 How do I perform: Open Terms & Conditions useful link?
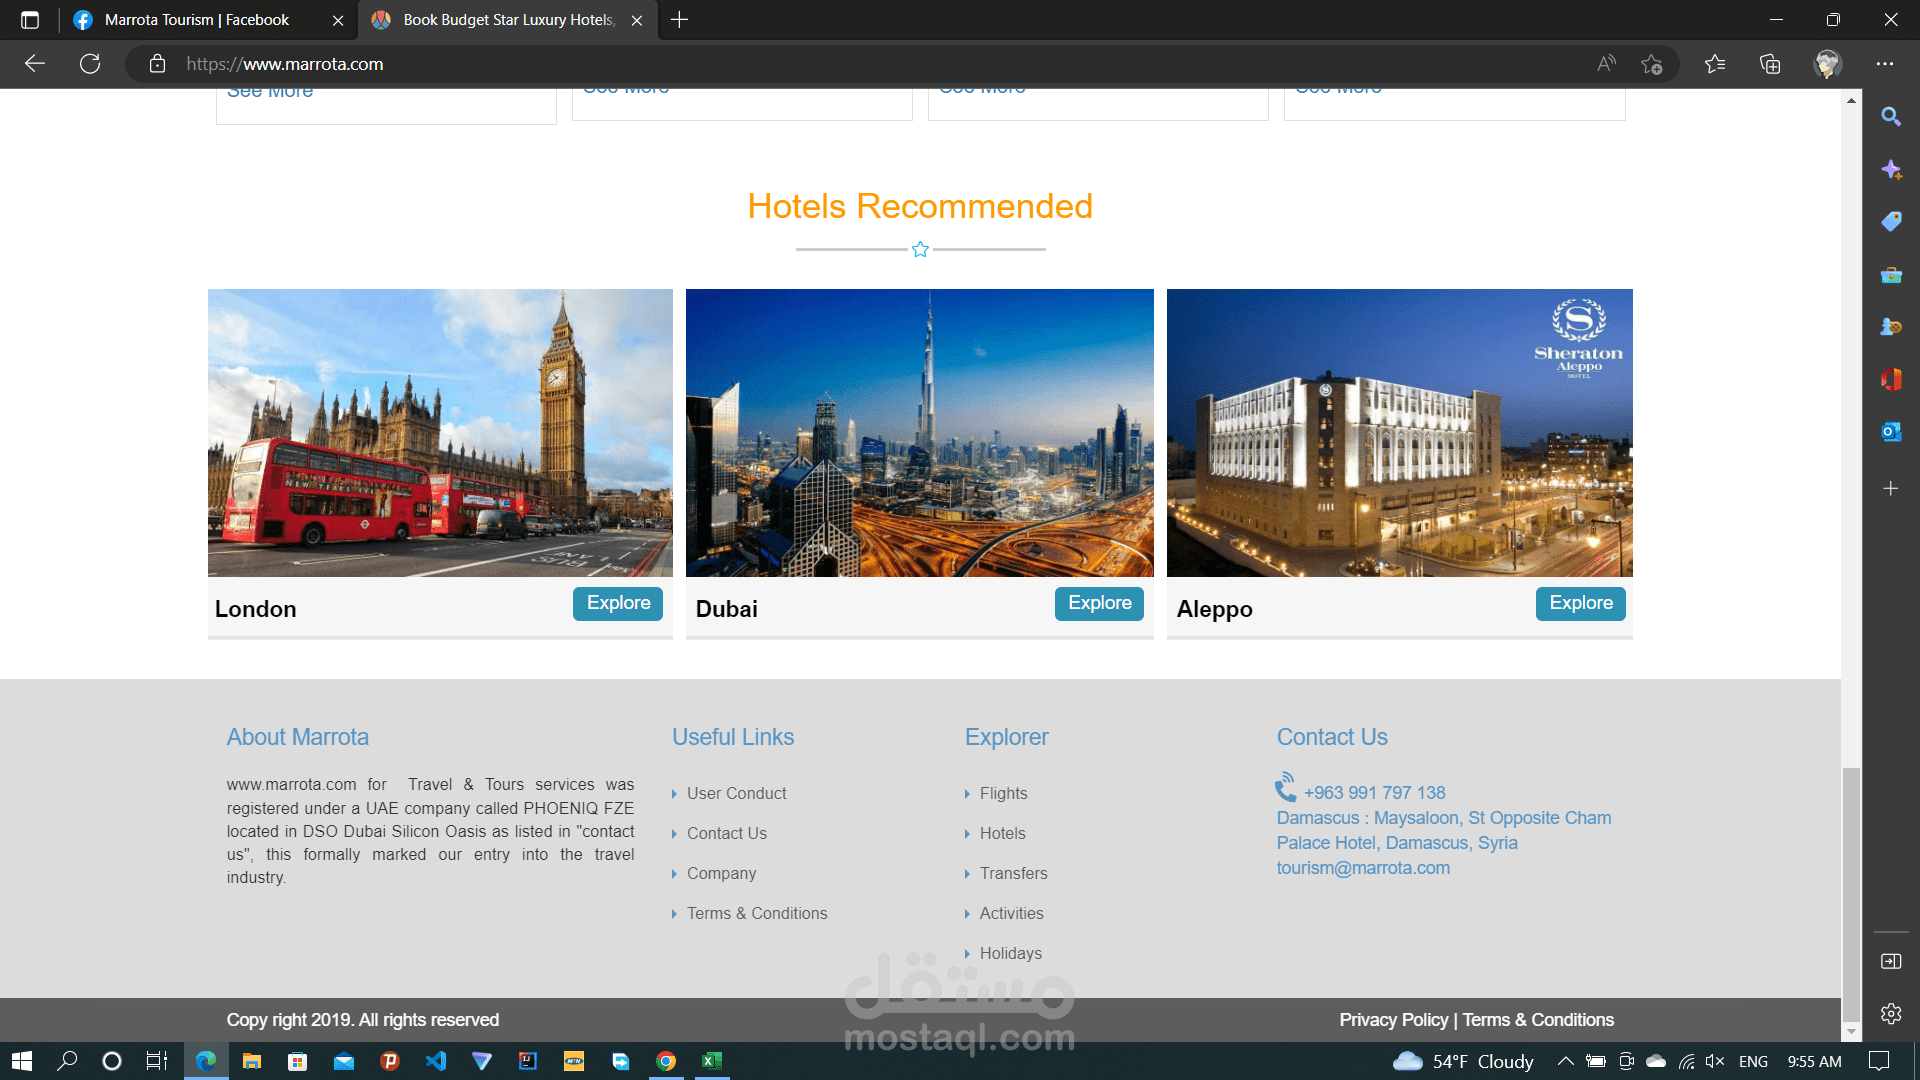[757, 913]
